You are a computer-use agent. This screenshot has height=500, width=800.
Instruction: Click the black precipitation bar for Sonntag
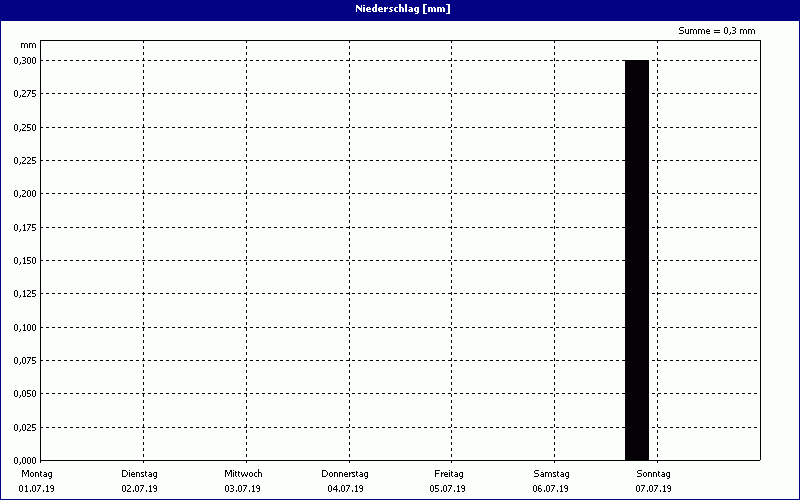pos(636,260)
